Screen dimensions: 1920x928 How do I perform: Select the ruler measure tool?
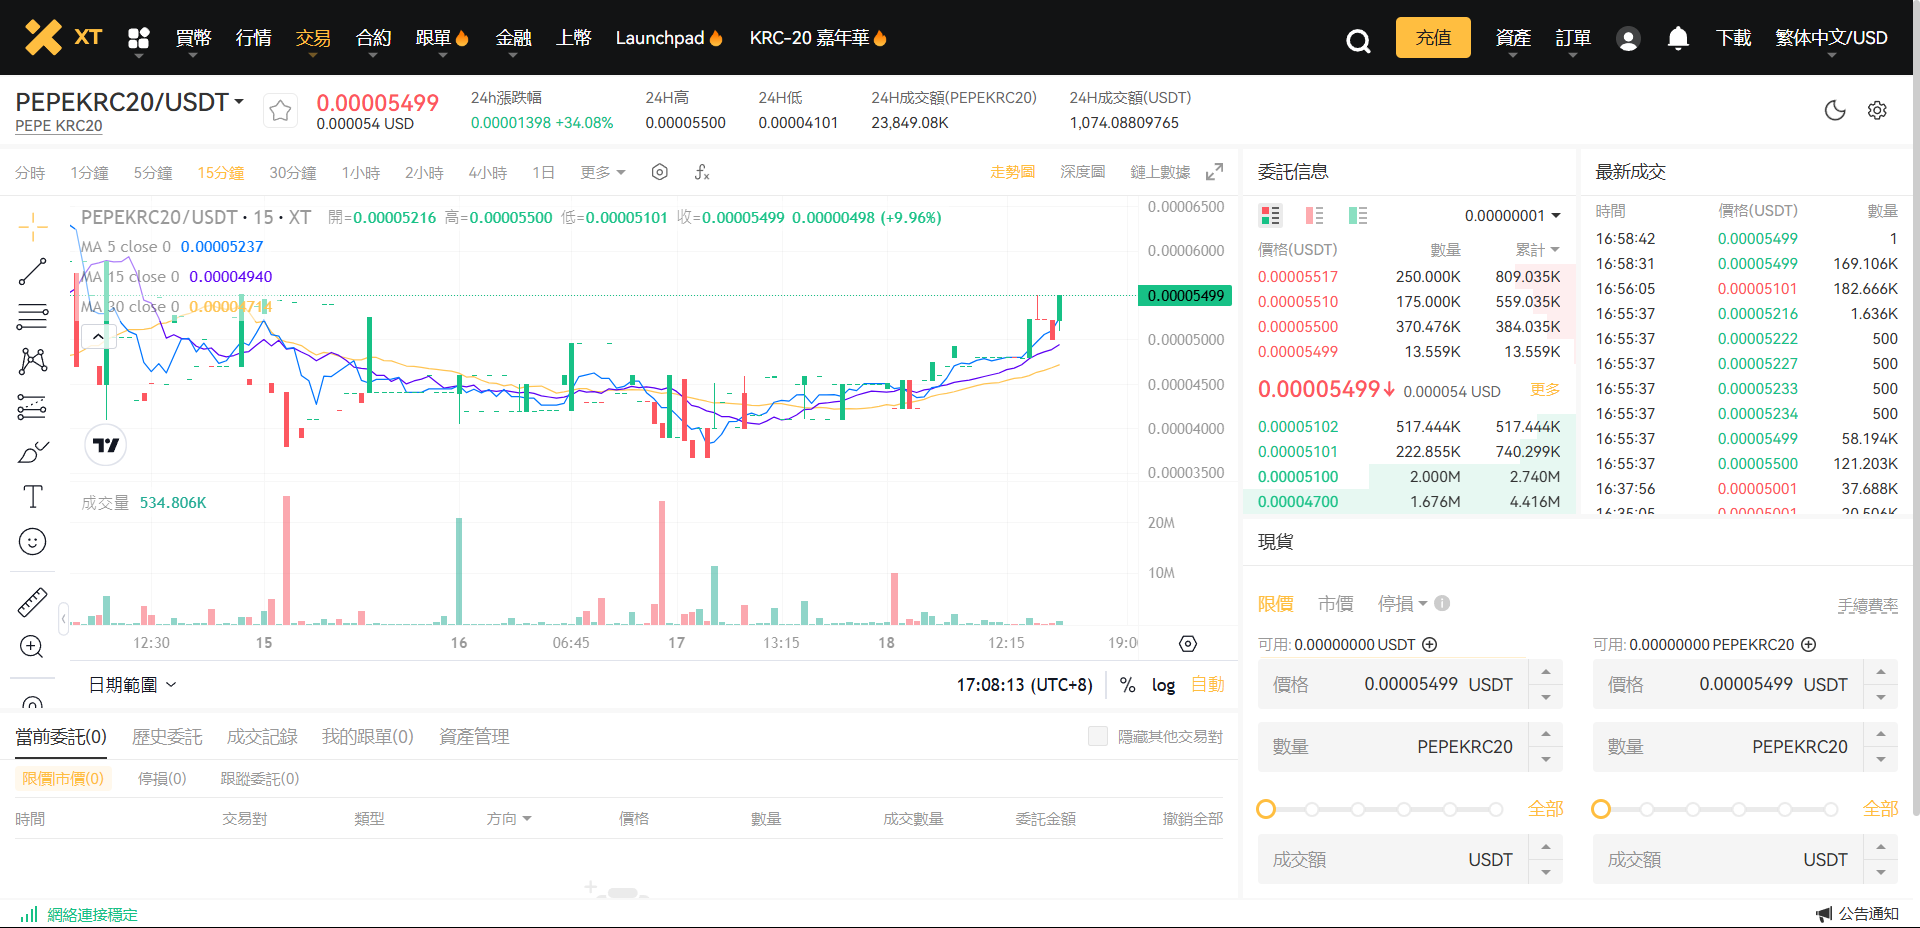coord(33,601)
